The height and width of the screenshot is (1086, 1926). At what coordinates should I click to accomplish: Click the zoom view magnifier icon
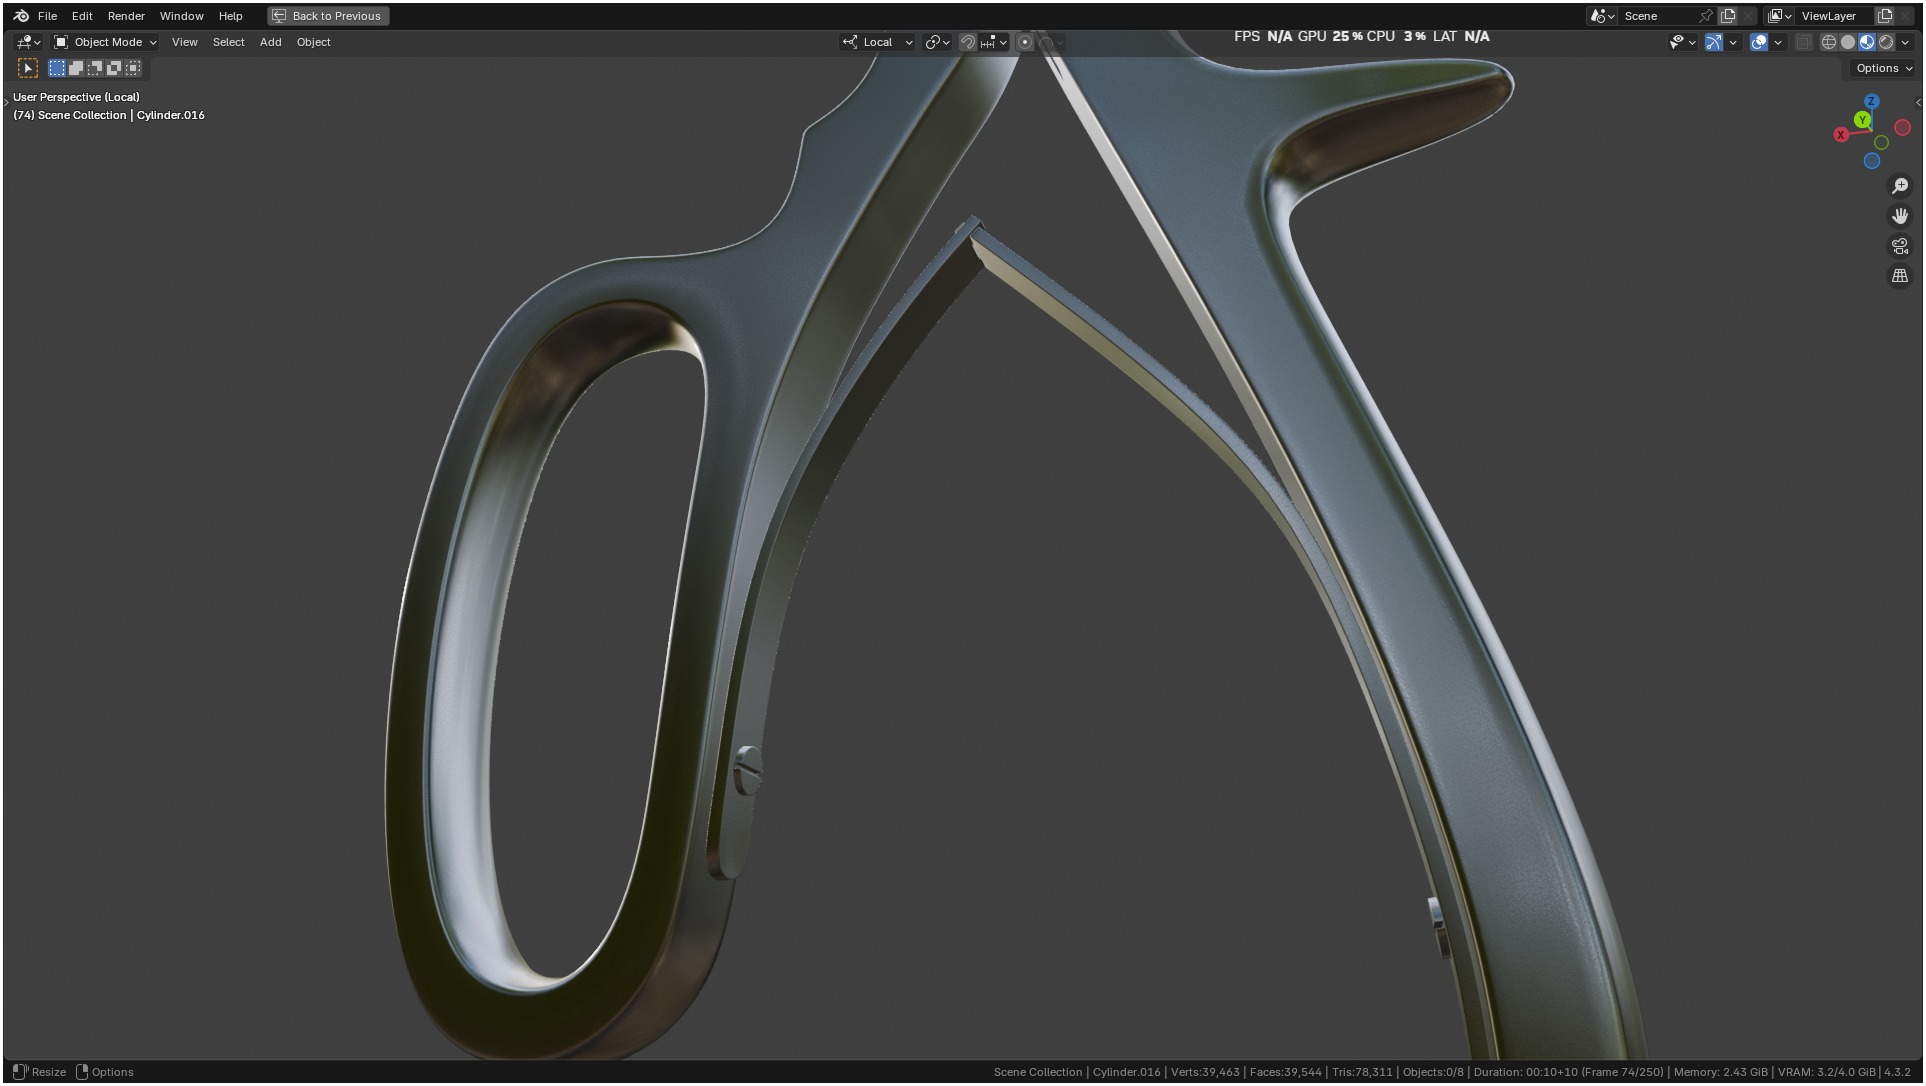pyautogui.click(x=1900, y=186)
